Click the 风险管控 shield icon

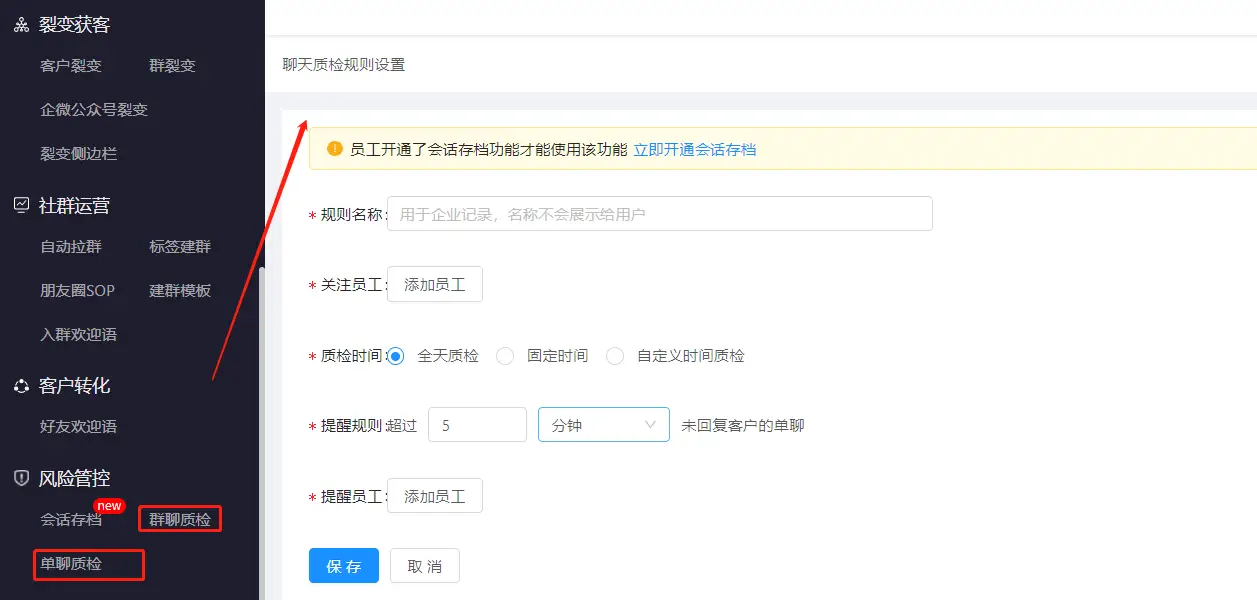(x=21, y=478)
